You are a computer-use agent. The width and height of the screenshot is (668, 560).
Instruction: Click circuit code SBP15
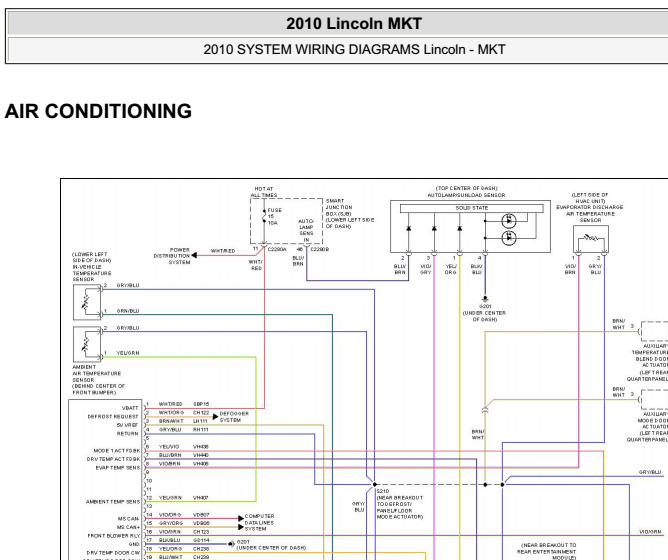(x=201, y=404)
